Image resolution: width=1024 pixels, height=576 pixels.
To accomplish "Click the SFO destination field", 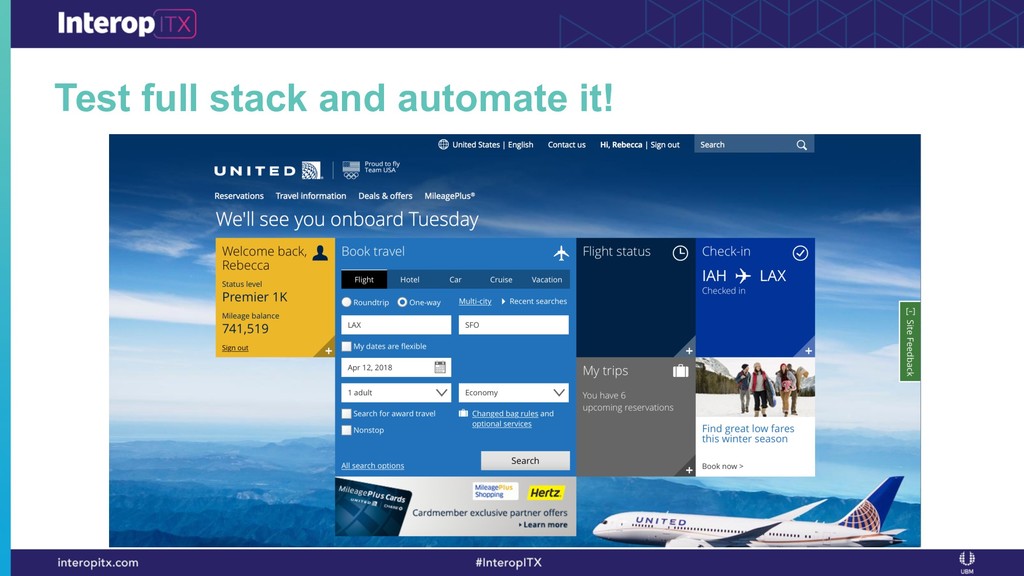I will pyautogui.click(x=513, y=325).
